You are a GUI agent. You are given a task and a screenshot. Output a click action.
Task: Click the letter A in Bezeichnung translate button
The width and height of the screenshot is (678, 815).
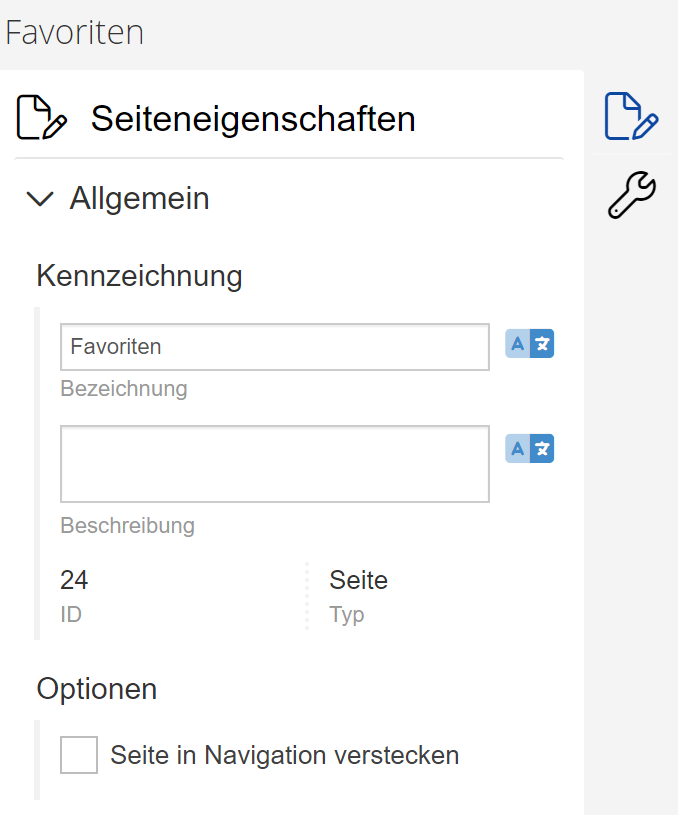point(517,344)
